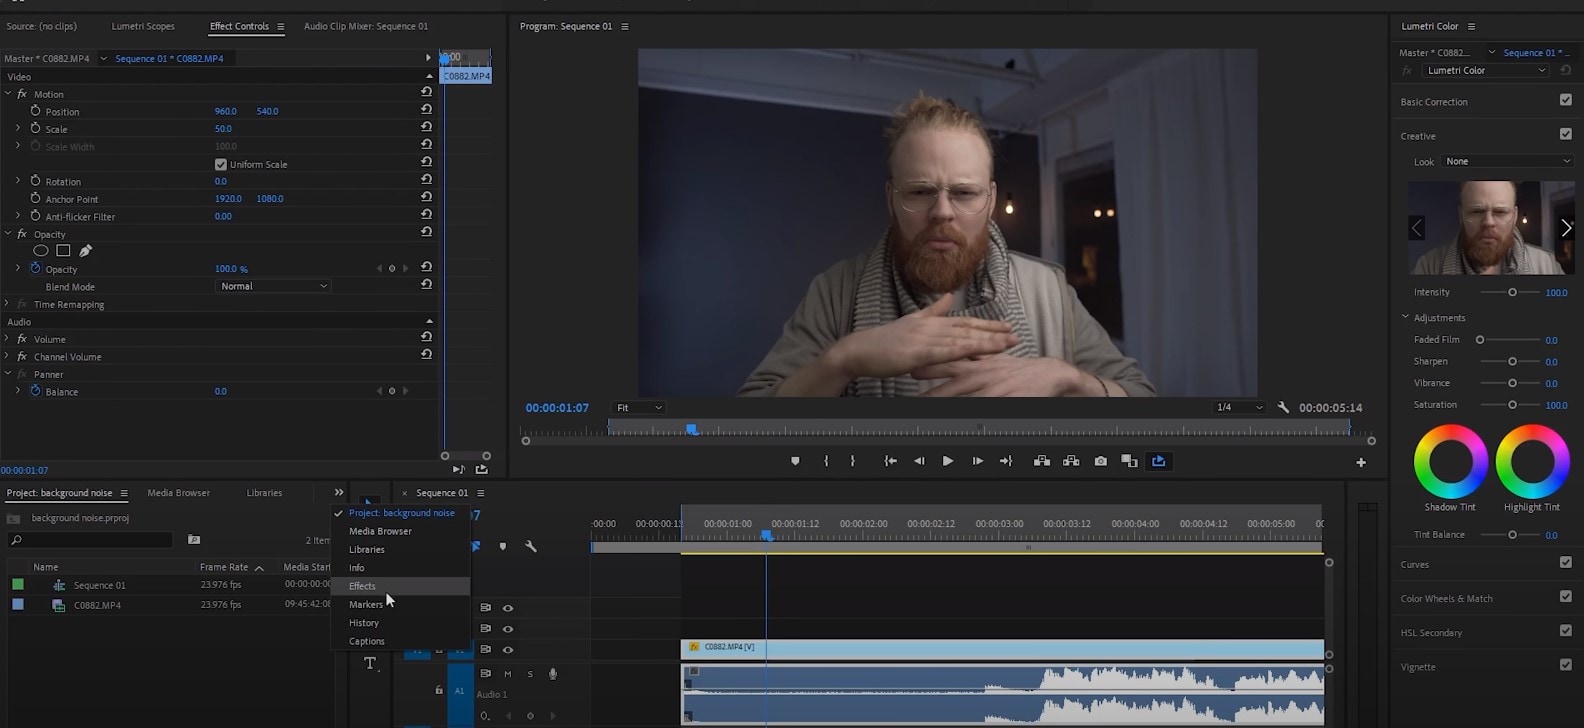This screenshot has height=728, width=1584.
Task: Switch to the Audio Clip Mixer tab
Action: tap(366, 26)
